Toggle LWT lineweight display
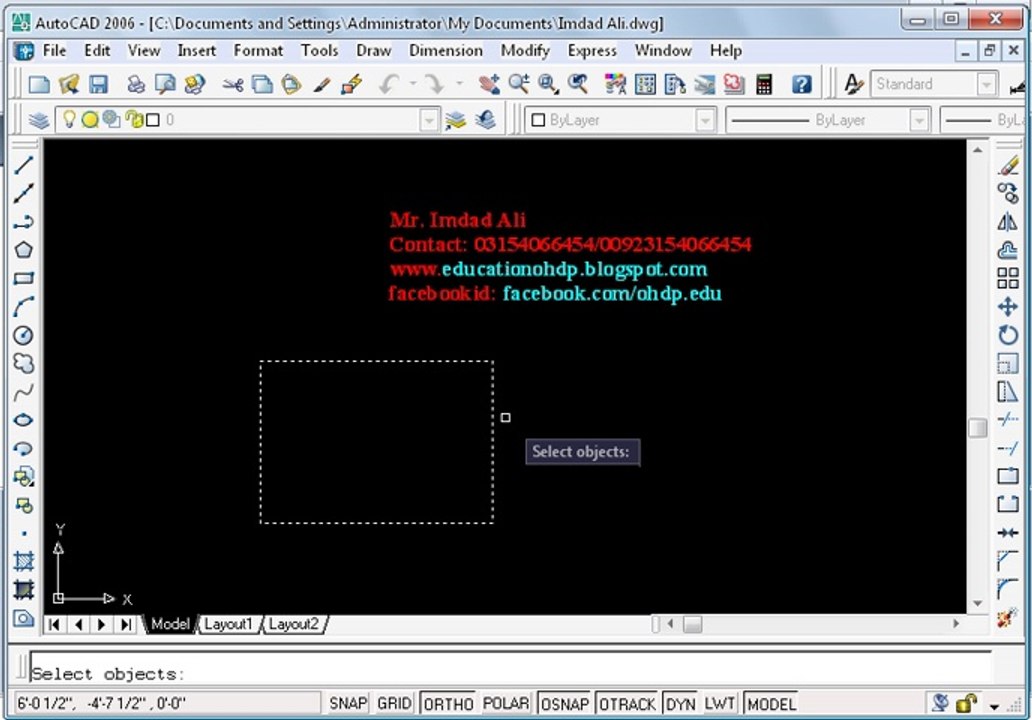 719,704
